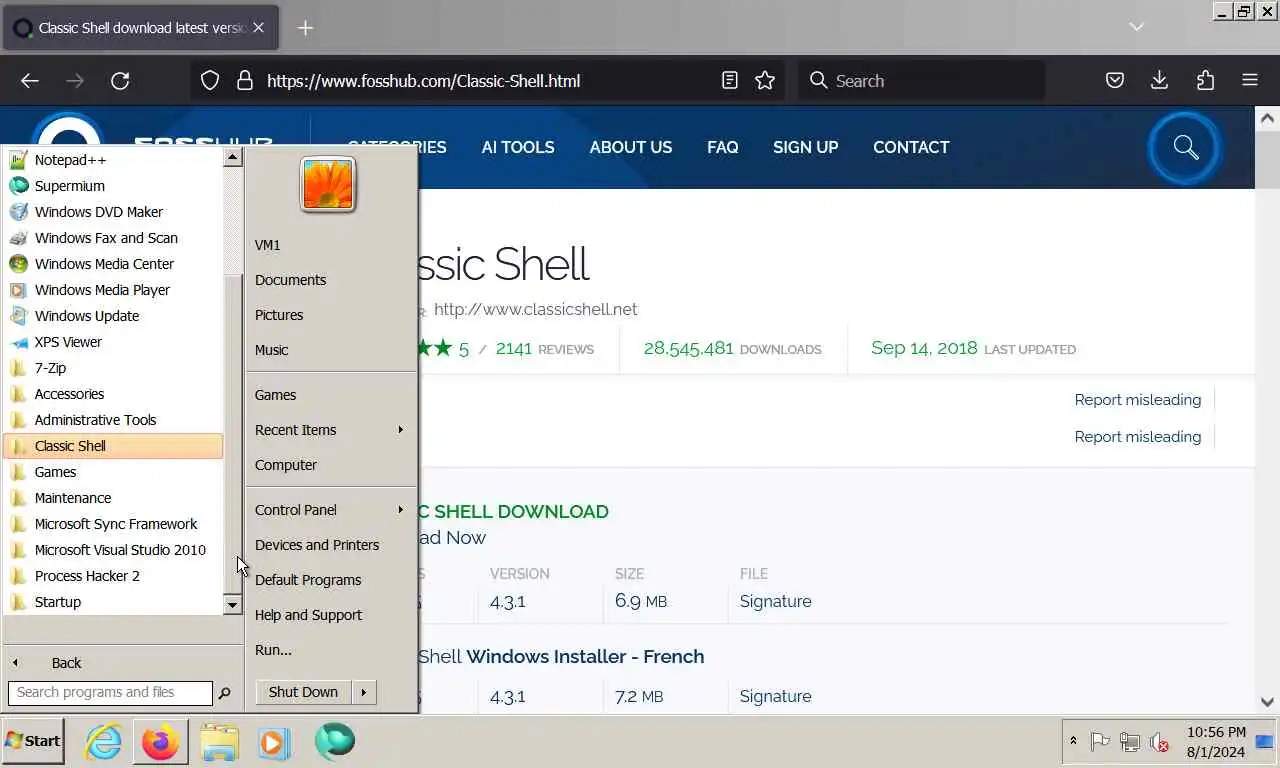1280x768 pixels.
Task: Expand Recent Items submenu
Action: click(331, 430)
